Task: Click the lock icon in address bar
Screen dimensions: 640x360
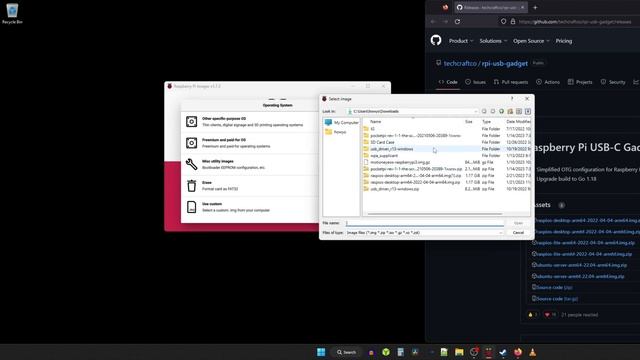Action: (x=513, y=22)
